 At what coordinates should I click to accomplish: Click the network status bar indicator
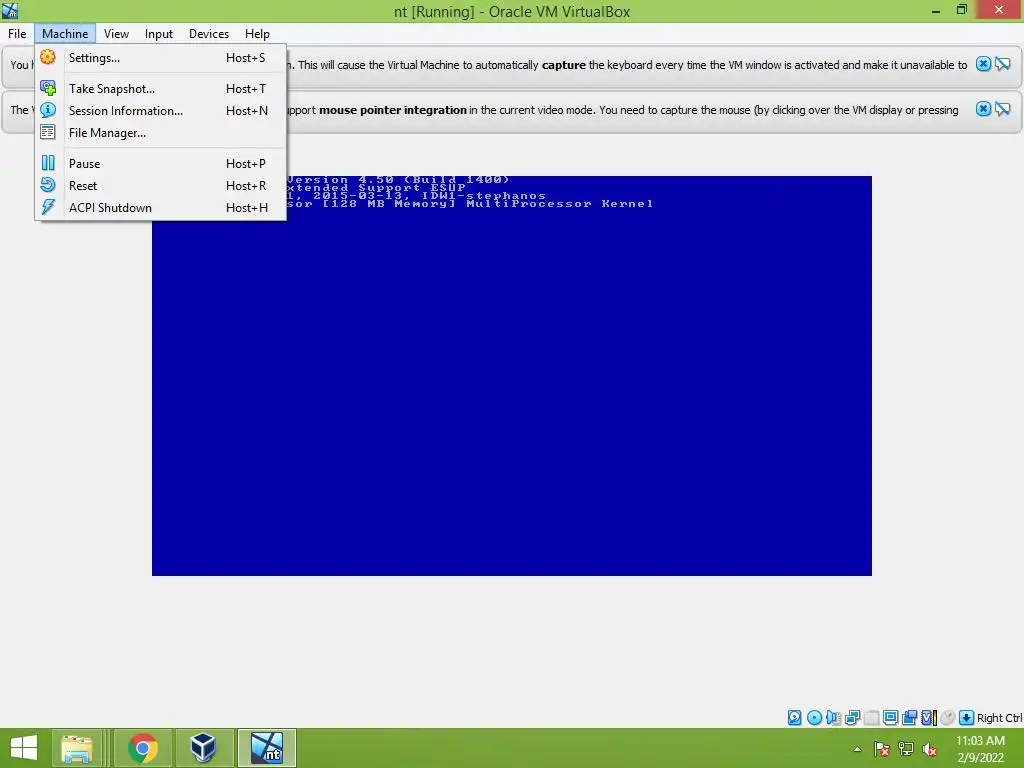852,718
